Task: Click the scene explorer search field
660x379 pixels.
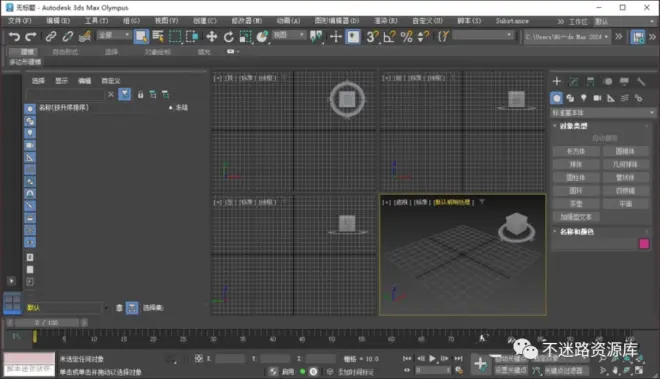Action: pyautogui.click(x=65, y=95)
